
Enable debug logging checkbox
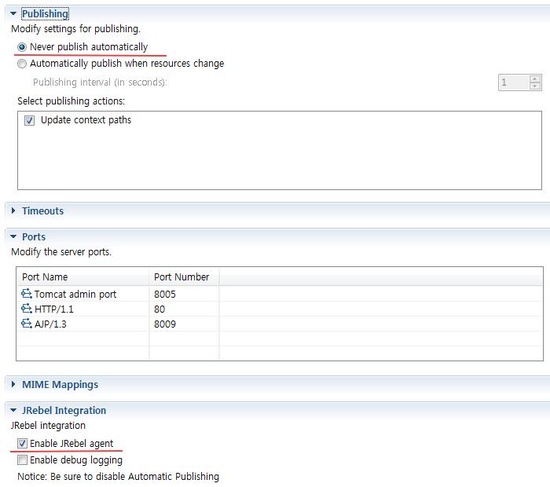22,460
